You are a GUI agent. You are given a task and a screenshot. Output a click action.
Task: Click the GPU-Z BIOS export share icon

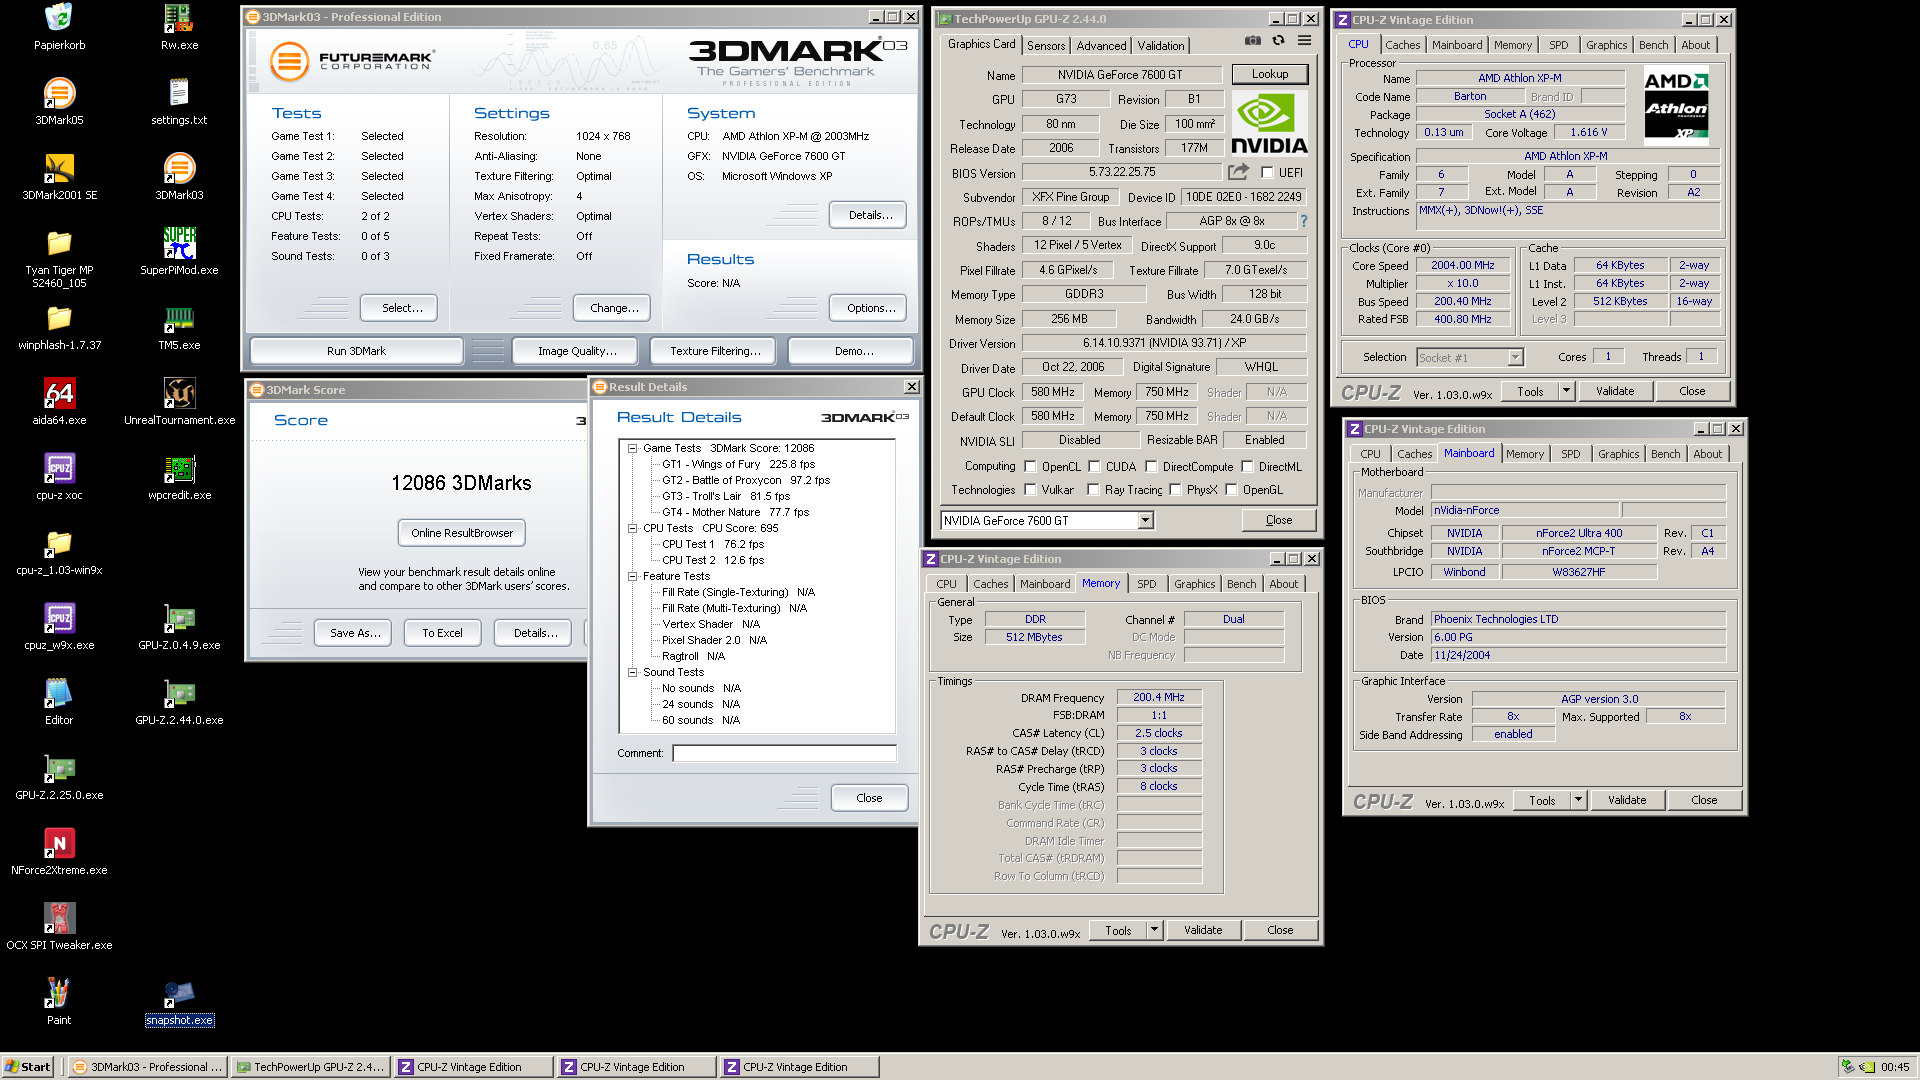pyautogui.click(x=1238, y=172)
